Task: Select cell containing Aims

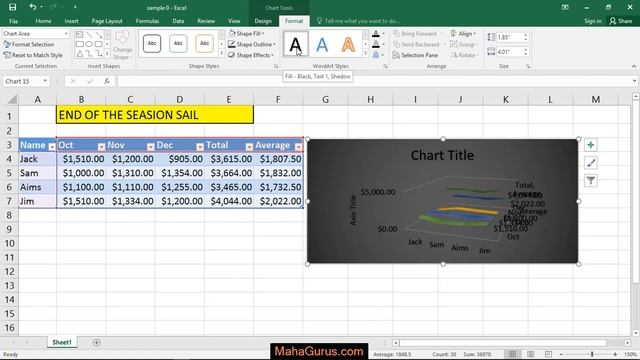Action: [x=37, y=187]
